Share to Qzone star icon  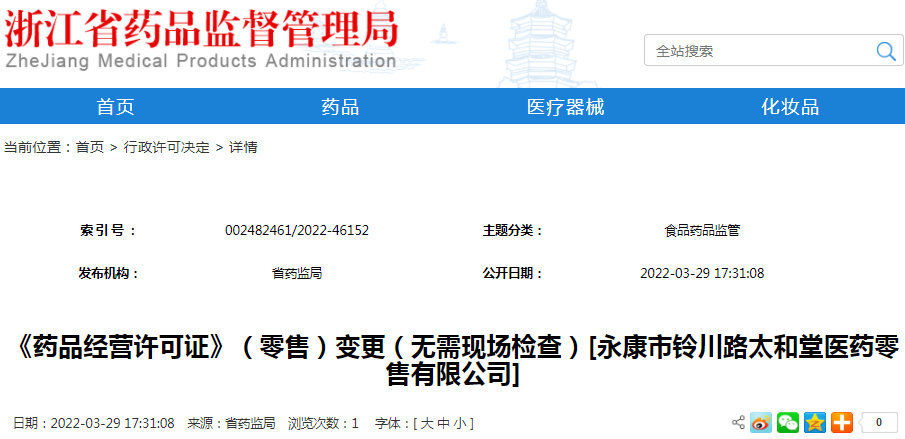(815, 423)
